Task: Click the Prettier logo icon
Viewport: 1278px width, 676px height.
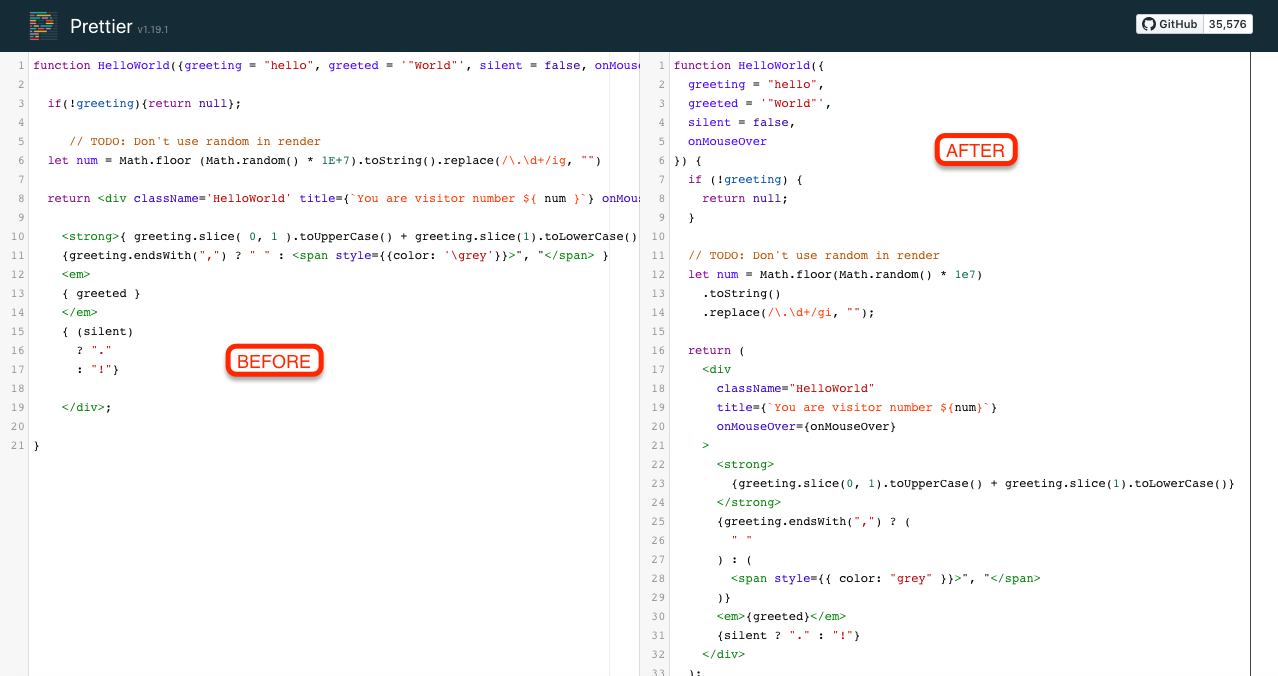Action: (43, 26)
